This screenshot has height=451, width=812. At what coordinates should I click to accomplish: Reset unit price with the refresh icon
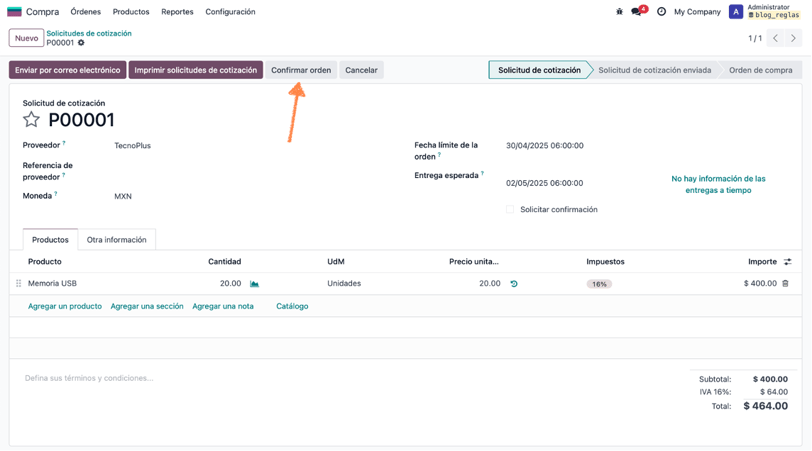click(x=514, y=284)
